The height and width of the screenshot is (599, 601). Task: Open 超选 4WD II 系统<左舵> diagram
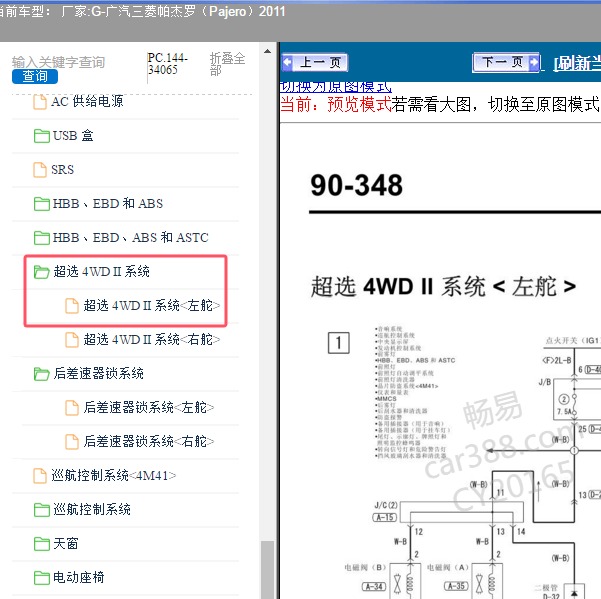152,305
